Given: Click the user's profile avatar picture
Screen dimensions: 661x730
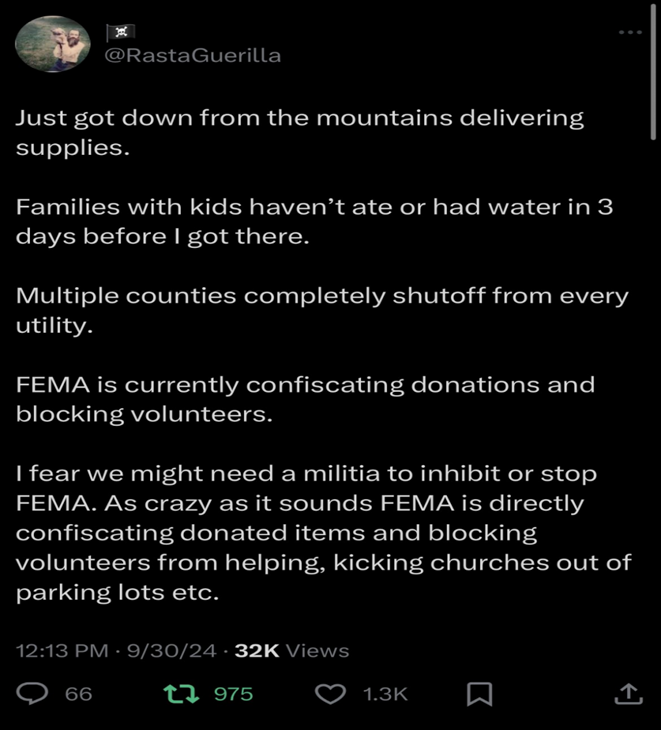Looking at the screenshot, I should click(x=53, y=44).
